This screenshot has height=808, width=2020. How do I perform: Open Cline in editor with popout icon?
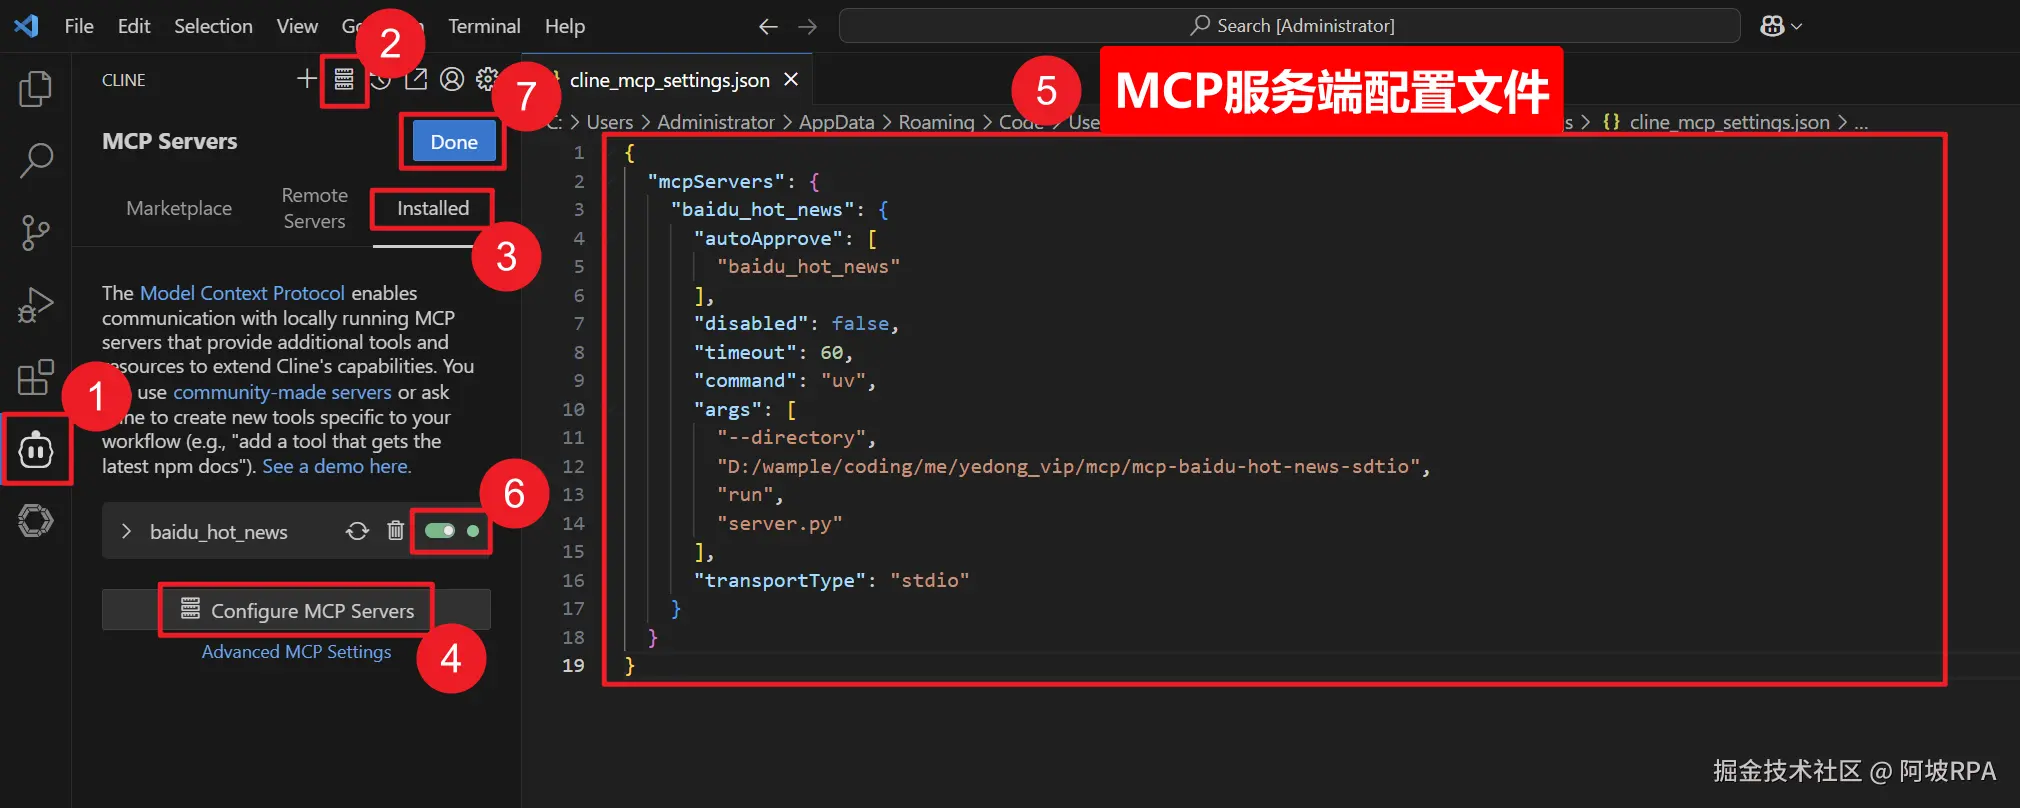coord(416,79)
